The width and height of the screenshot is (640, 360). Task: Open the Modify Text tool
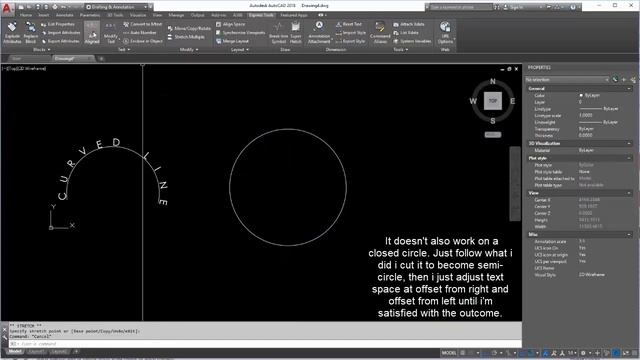point(110,33)
